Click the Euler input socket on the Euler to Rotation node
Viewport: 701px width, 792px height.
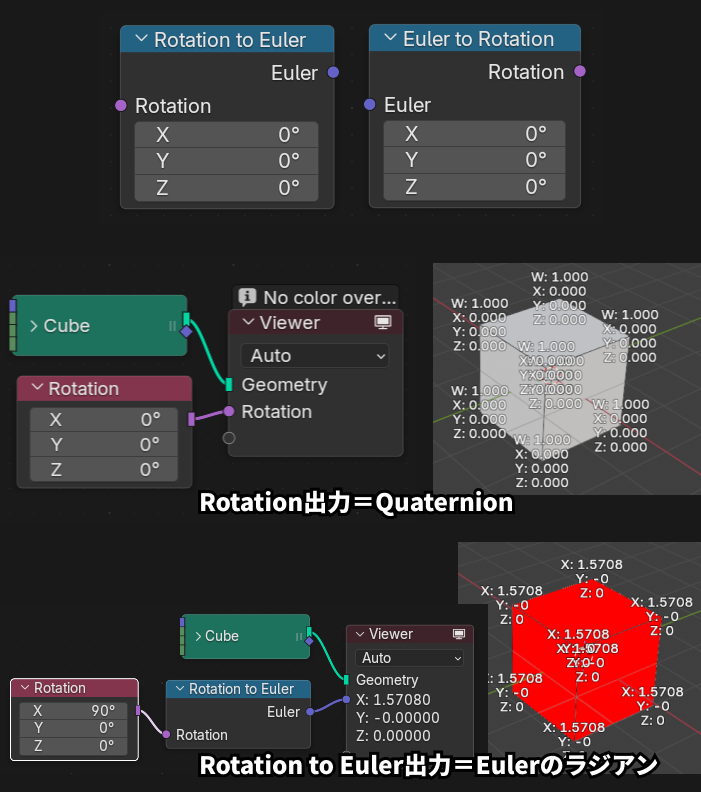point(370,105)
